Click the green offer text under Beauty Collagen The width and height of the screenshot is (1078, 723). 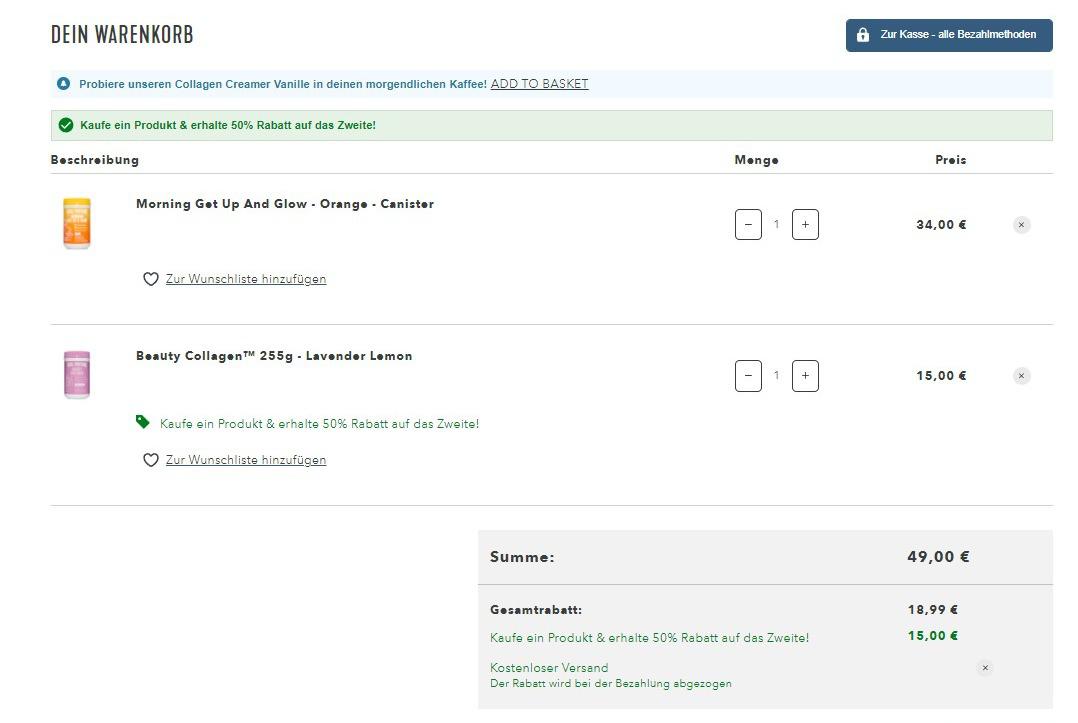click(x=319, y=424)
